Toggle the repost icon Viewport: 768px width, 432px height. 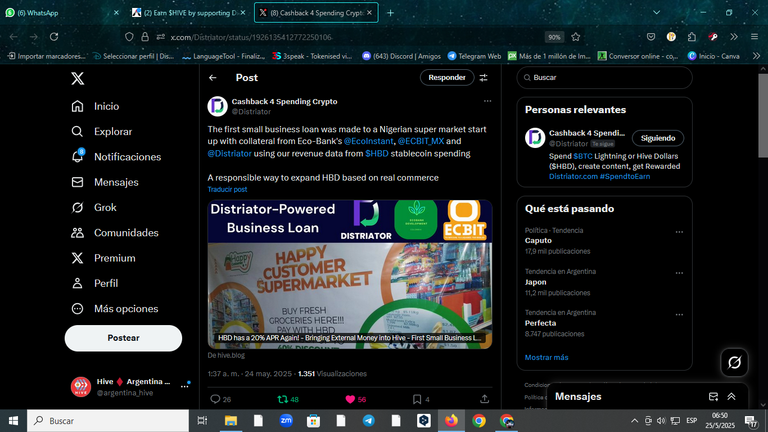[x=283, y=399]
